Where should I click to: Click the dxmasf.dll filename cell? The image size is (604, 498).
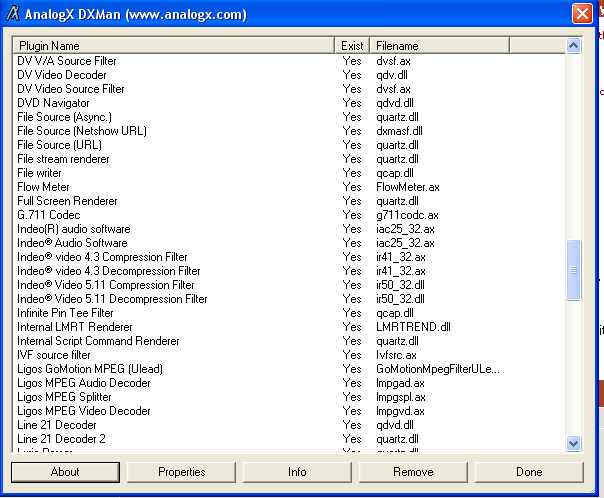[x=399, y=131]
